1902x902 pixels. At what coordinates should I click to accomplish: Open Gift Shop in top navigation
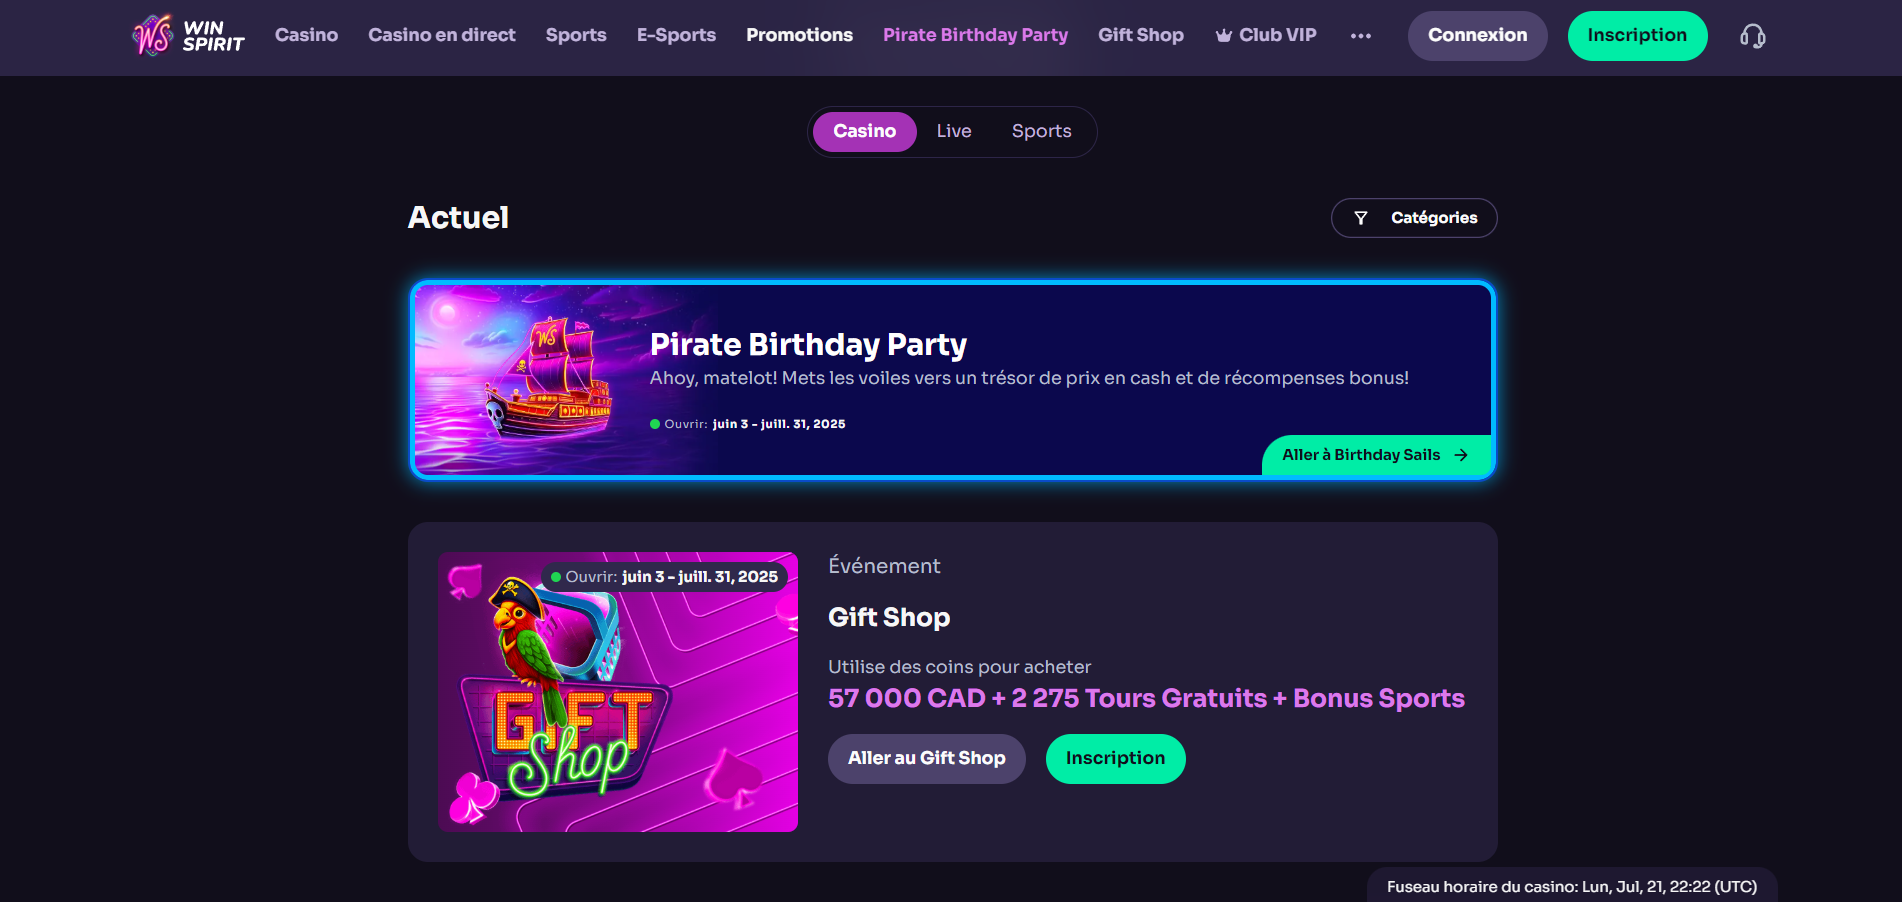[1140, 35]
